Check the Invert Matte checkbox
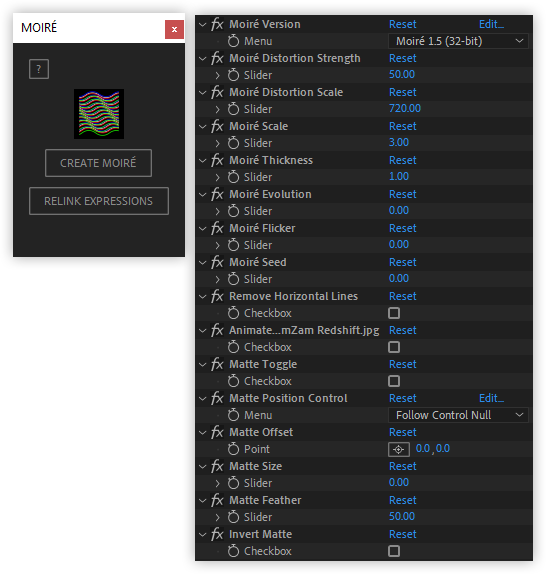 394,551
